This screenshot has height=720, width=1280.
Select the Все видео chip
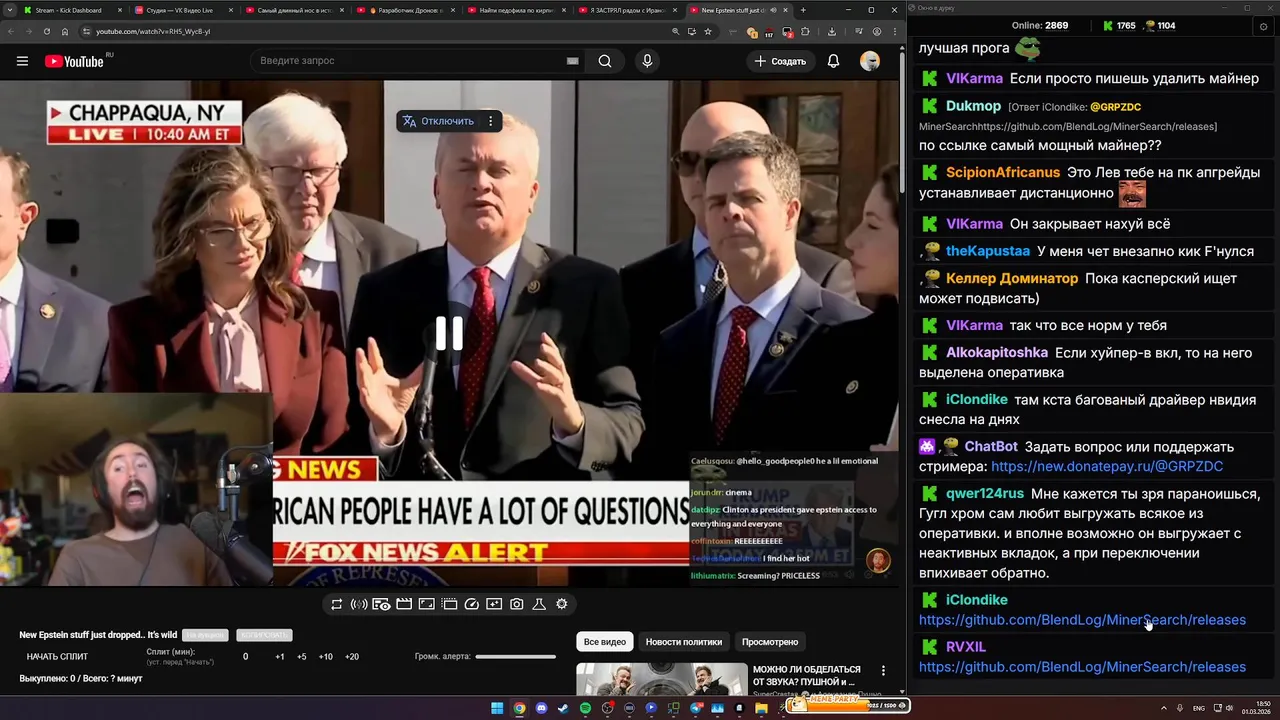click(x=605, y=642)
